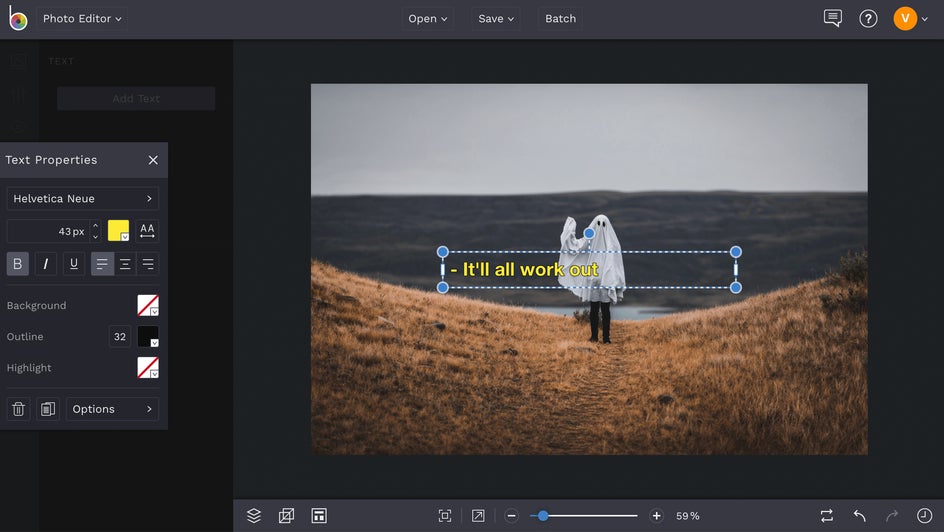Viewport: 944px width, 532px height.
Task: Click the Batch button
Action: coord(560,18)
